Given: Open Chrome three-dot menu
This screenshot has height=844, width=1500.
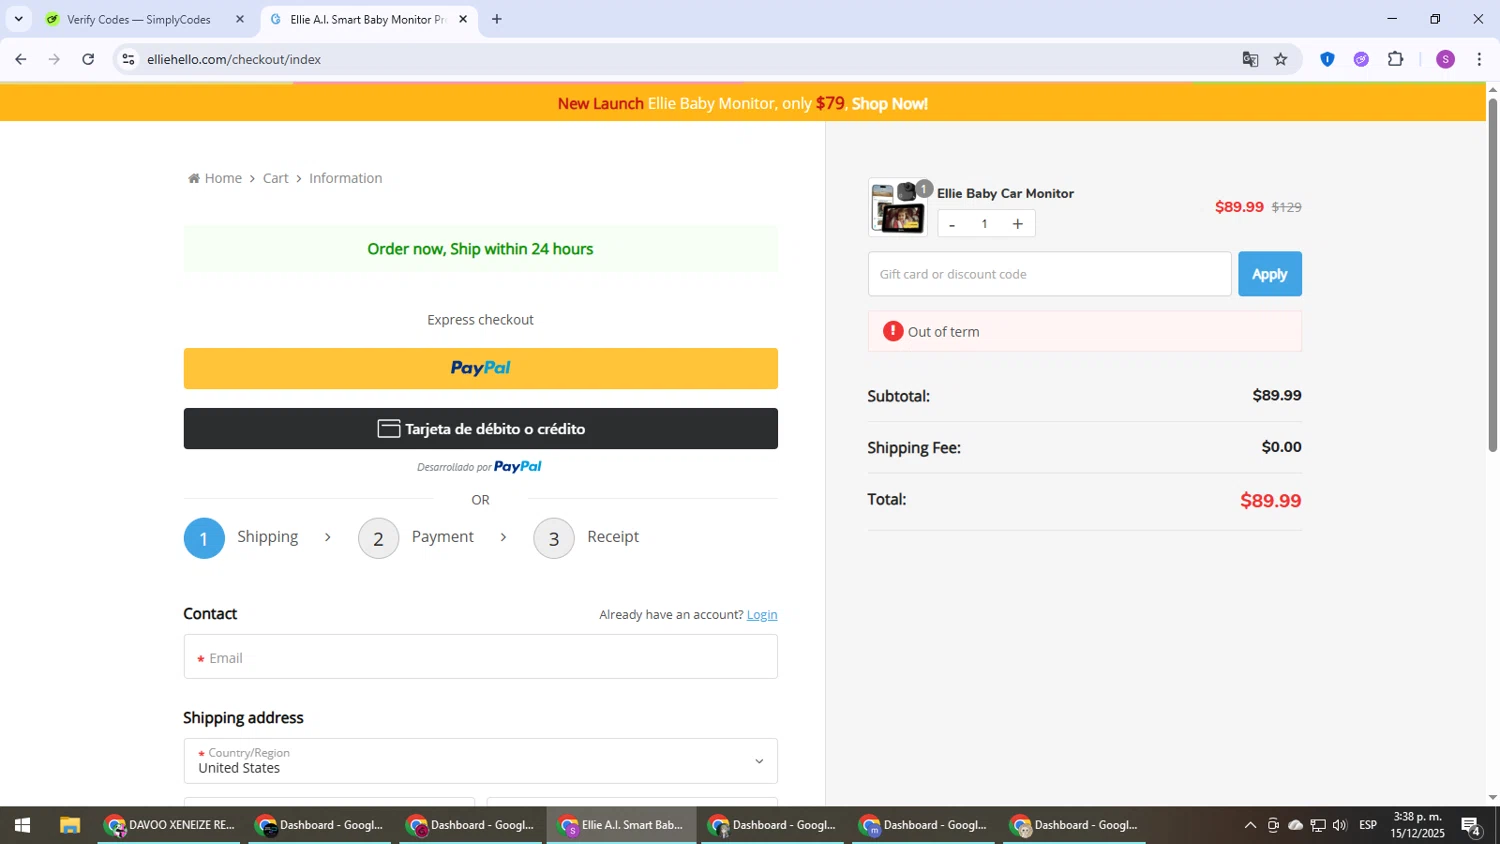Looking at the screenshot, I should pyautogui.click(x=1479, y=60).
